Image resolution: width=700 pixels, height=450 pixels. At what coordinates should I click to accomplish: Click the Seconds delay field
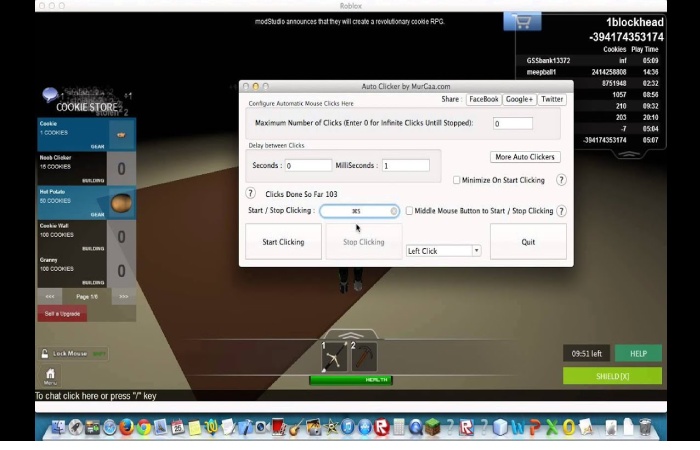[308, 166]
